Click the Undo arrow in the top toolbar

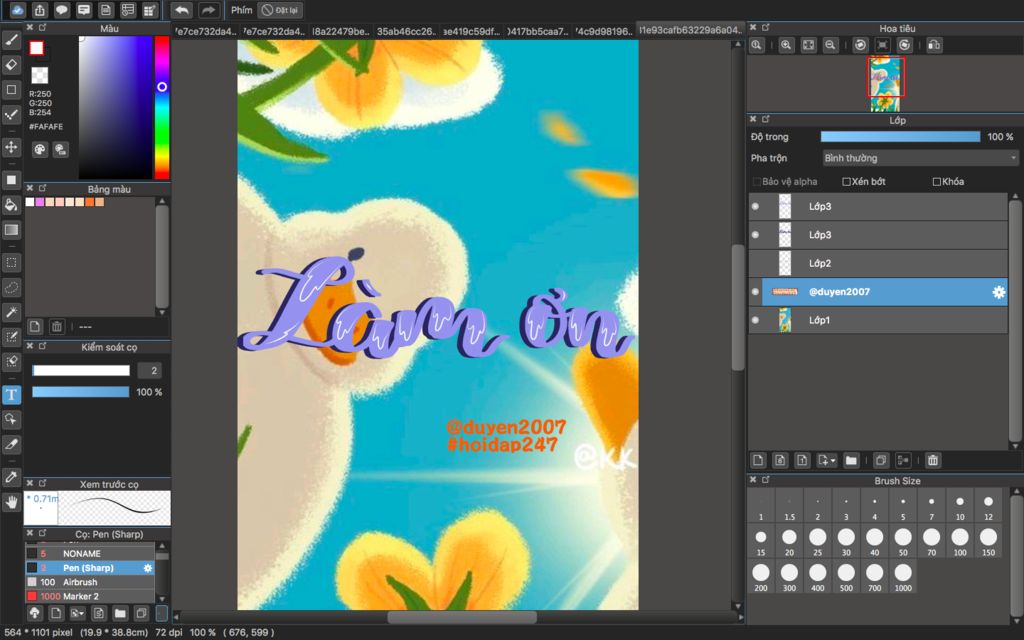(182, 10)
